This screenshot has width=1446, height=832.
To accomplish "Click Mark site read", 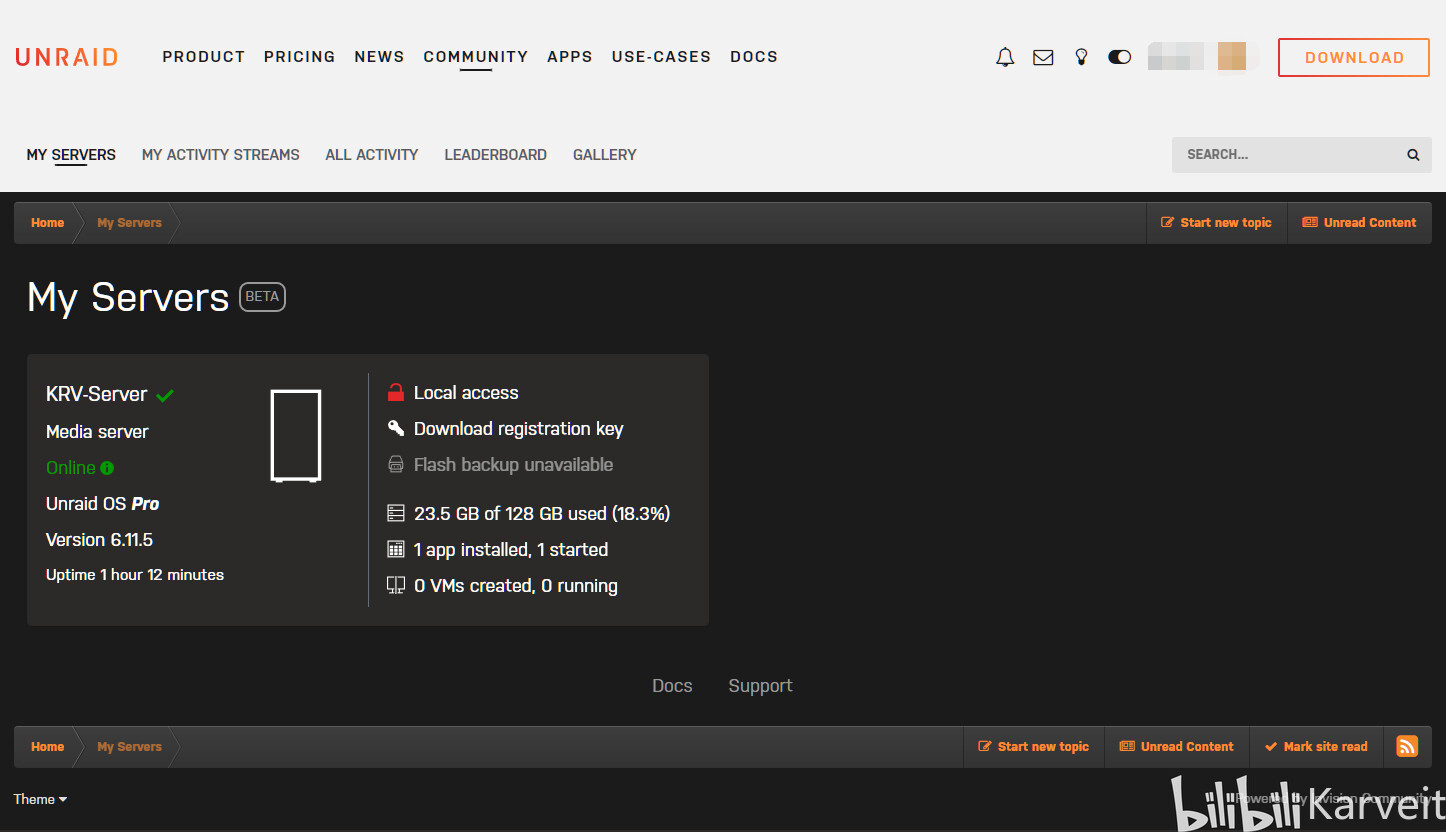I will coord(1316,747).
